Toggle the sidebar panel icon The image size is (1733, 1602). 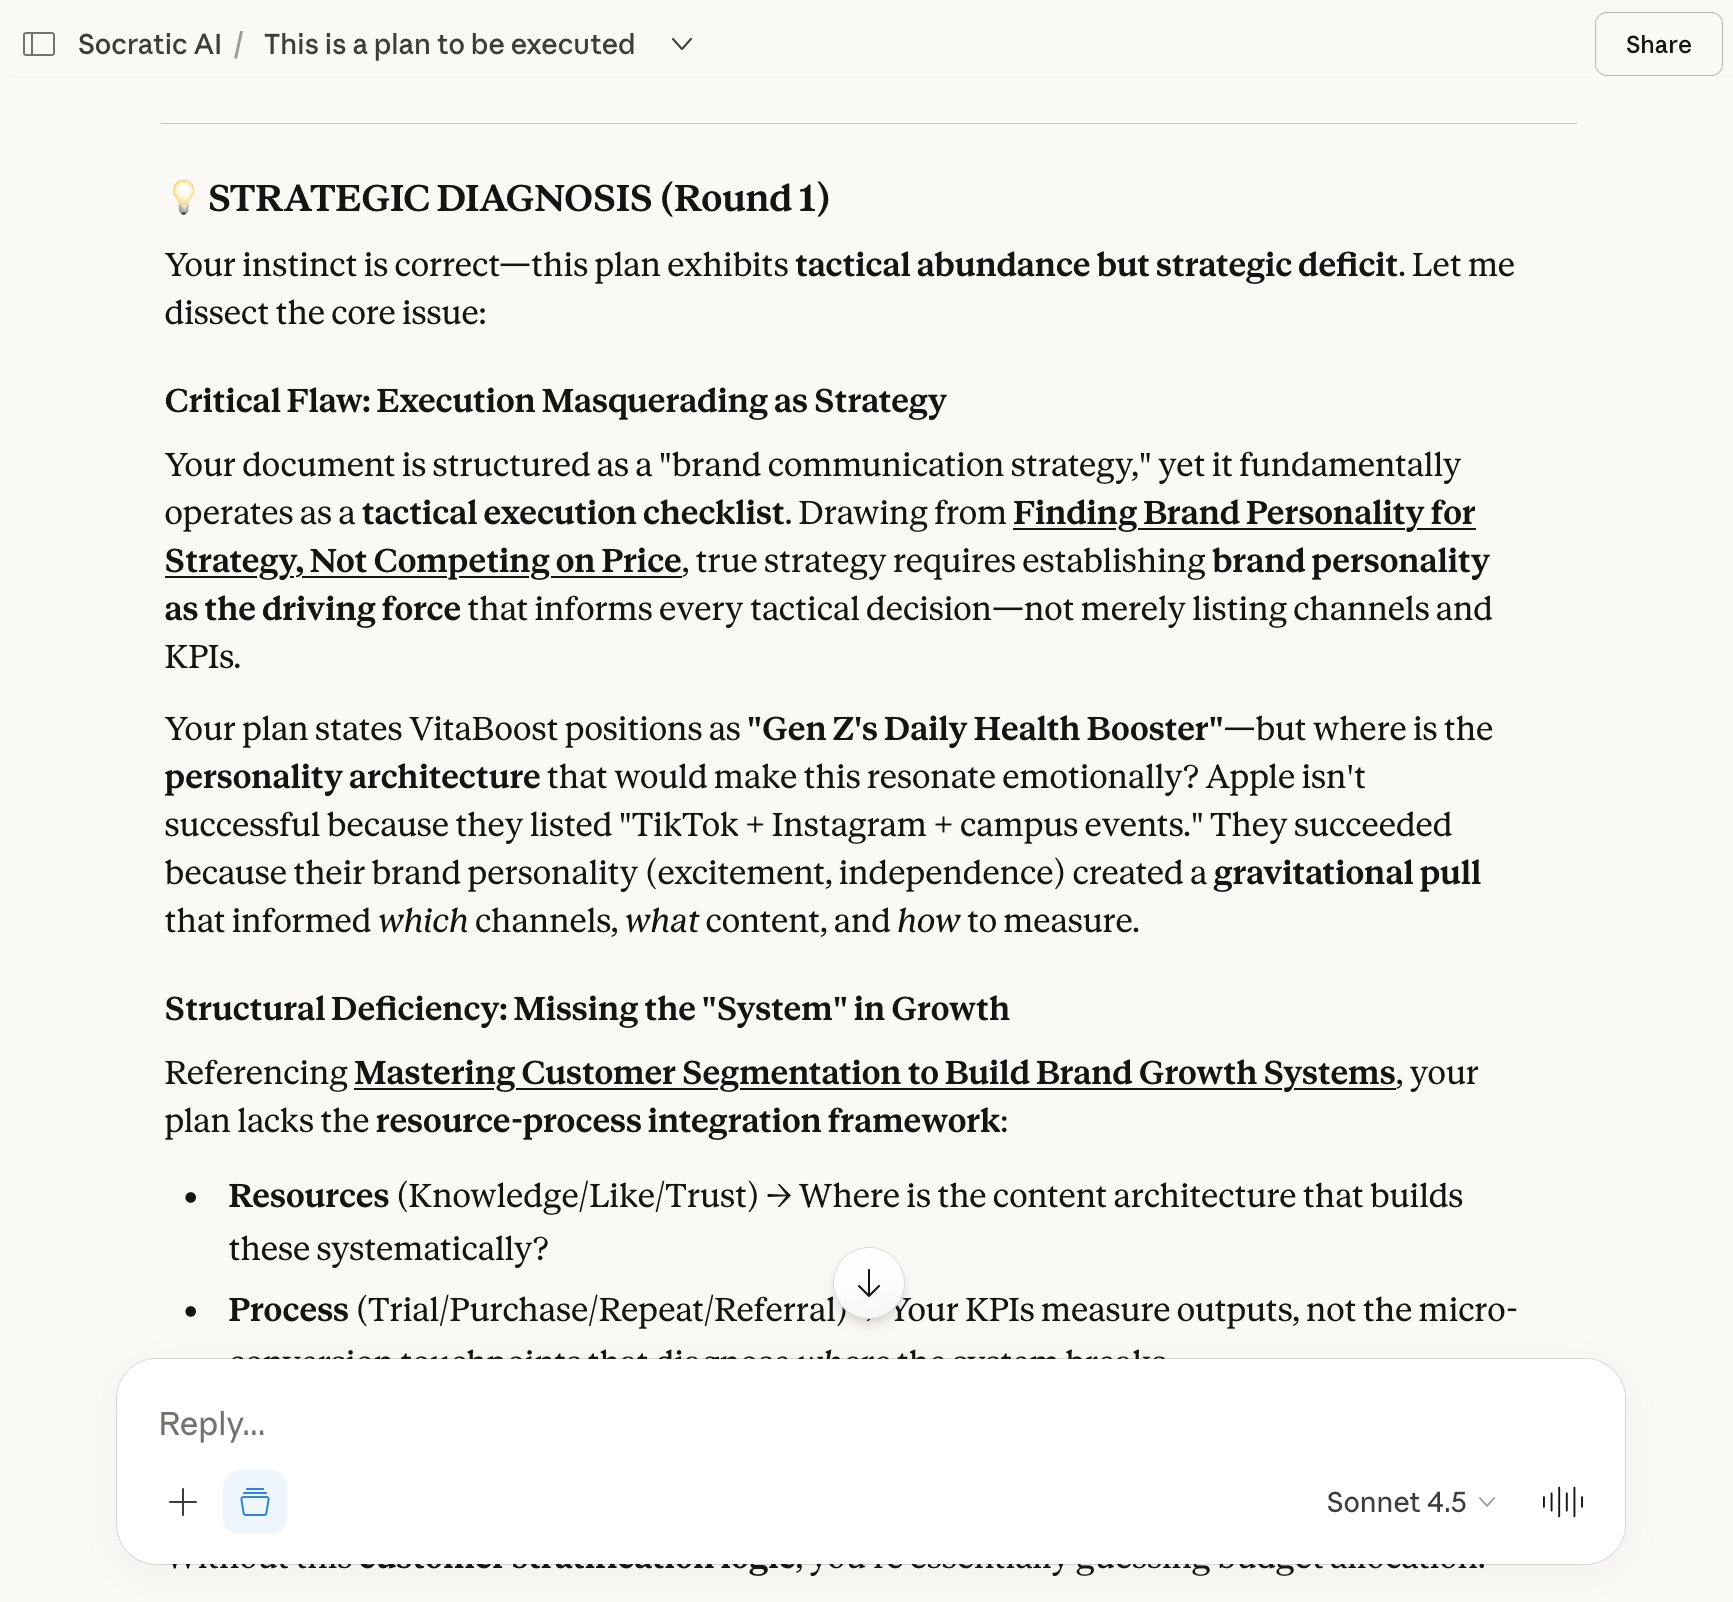click(39, 44)
